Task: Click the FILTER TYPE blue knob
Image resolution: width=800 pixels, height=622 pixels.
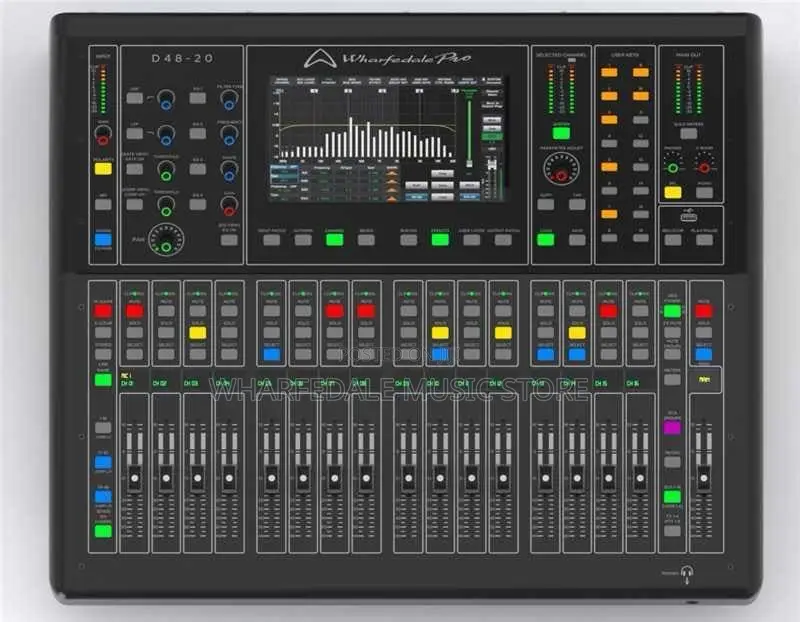Action: pyautogui.click(x=229, y=99)
